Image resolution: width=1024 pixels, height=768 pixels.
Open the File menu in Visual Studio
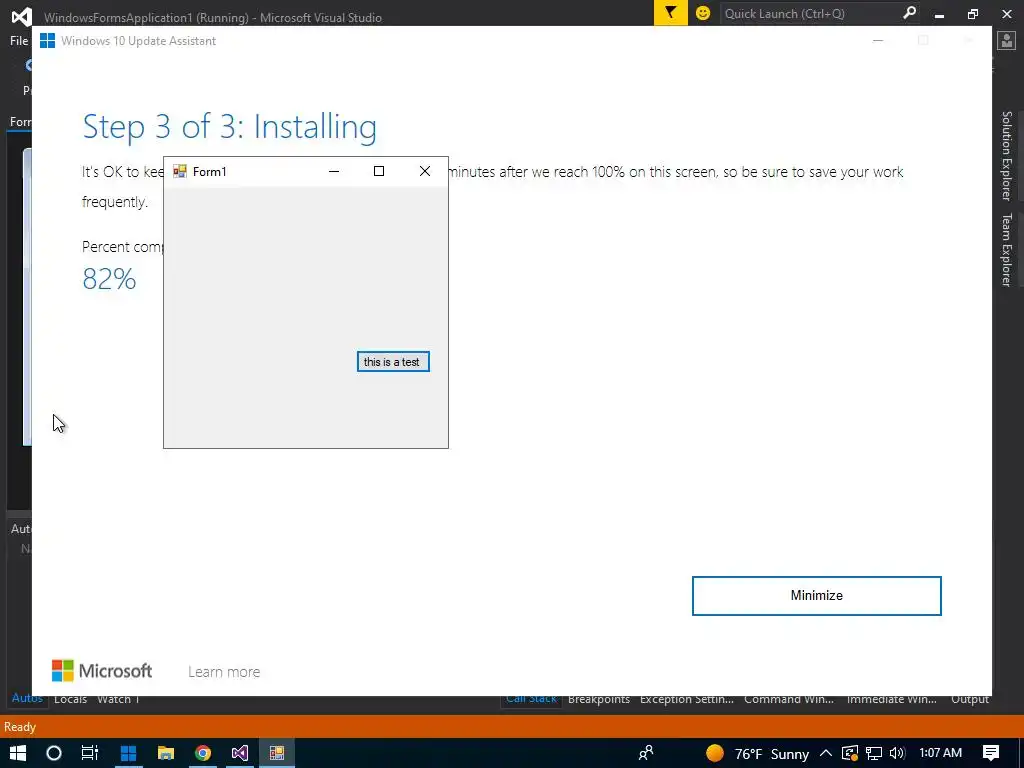[x=19, y=40]
